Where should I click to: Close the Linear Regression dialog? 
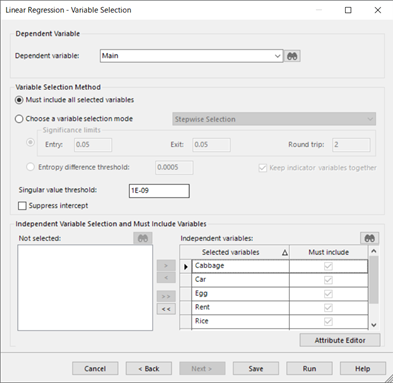point(377,10)
